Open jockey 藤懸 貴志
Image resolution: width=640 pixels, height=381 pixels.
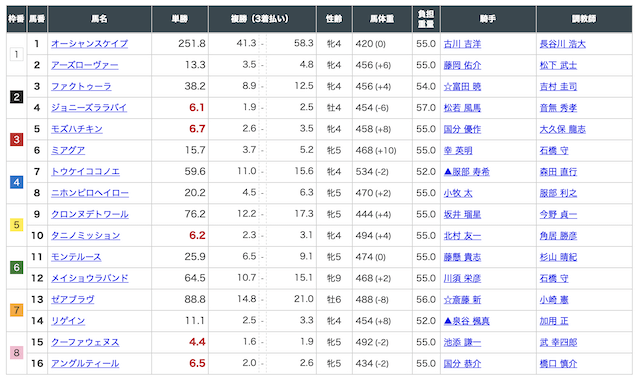click(462, 257)
